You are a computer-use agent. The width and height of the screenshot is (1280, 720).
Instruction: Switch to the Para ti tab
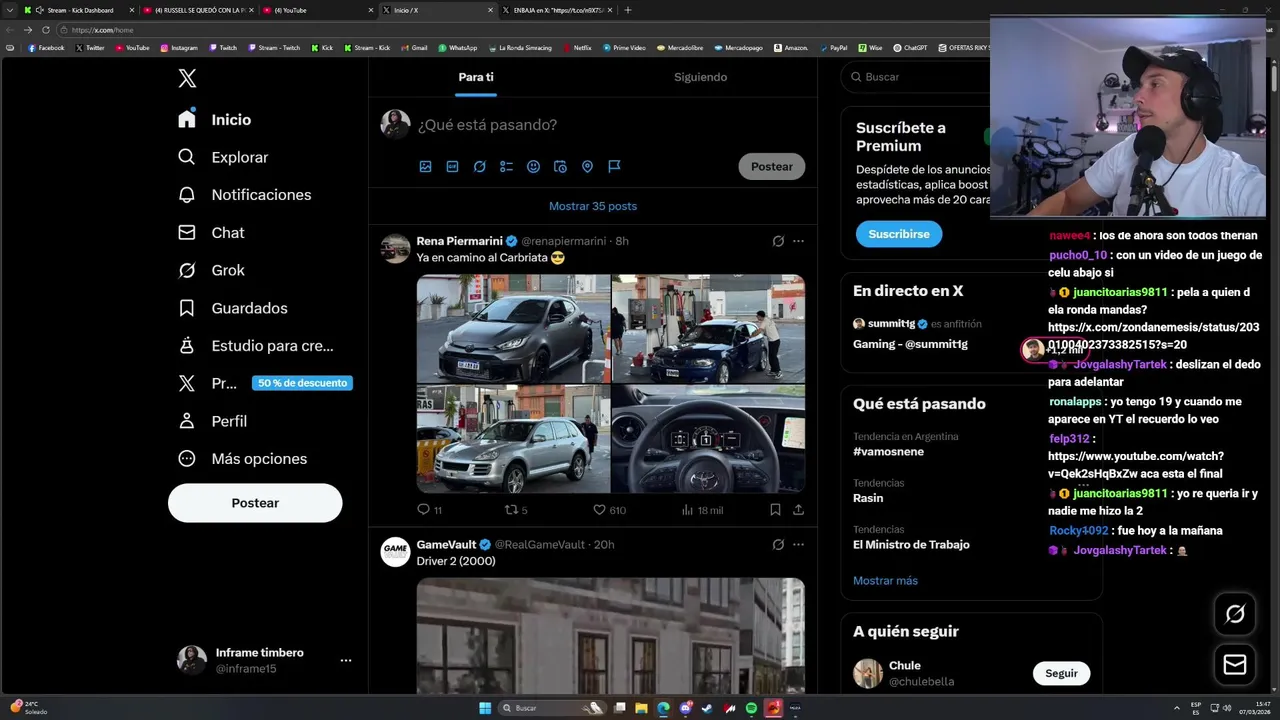[x=476, y=77]
